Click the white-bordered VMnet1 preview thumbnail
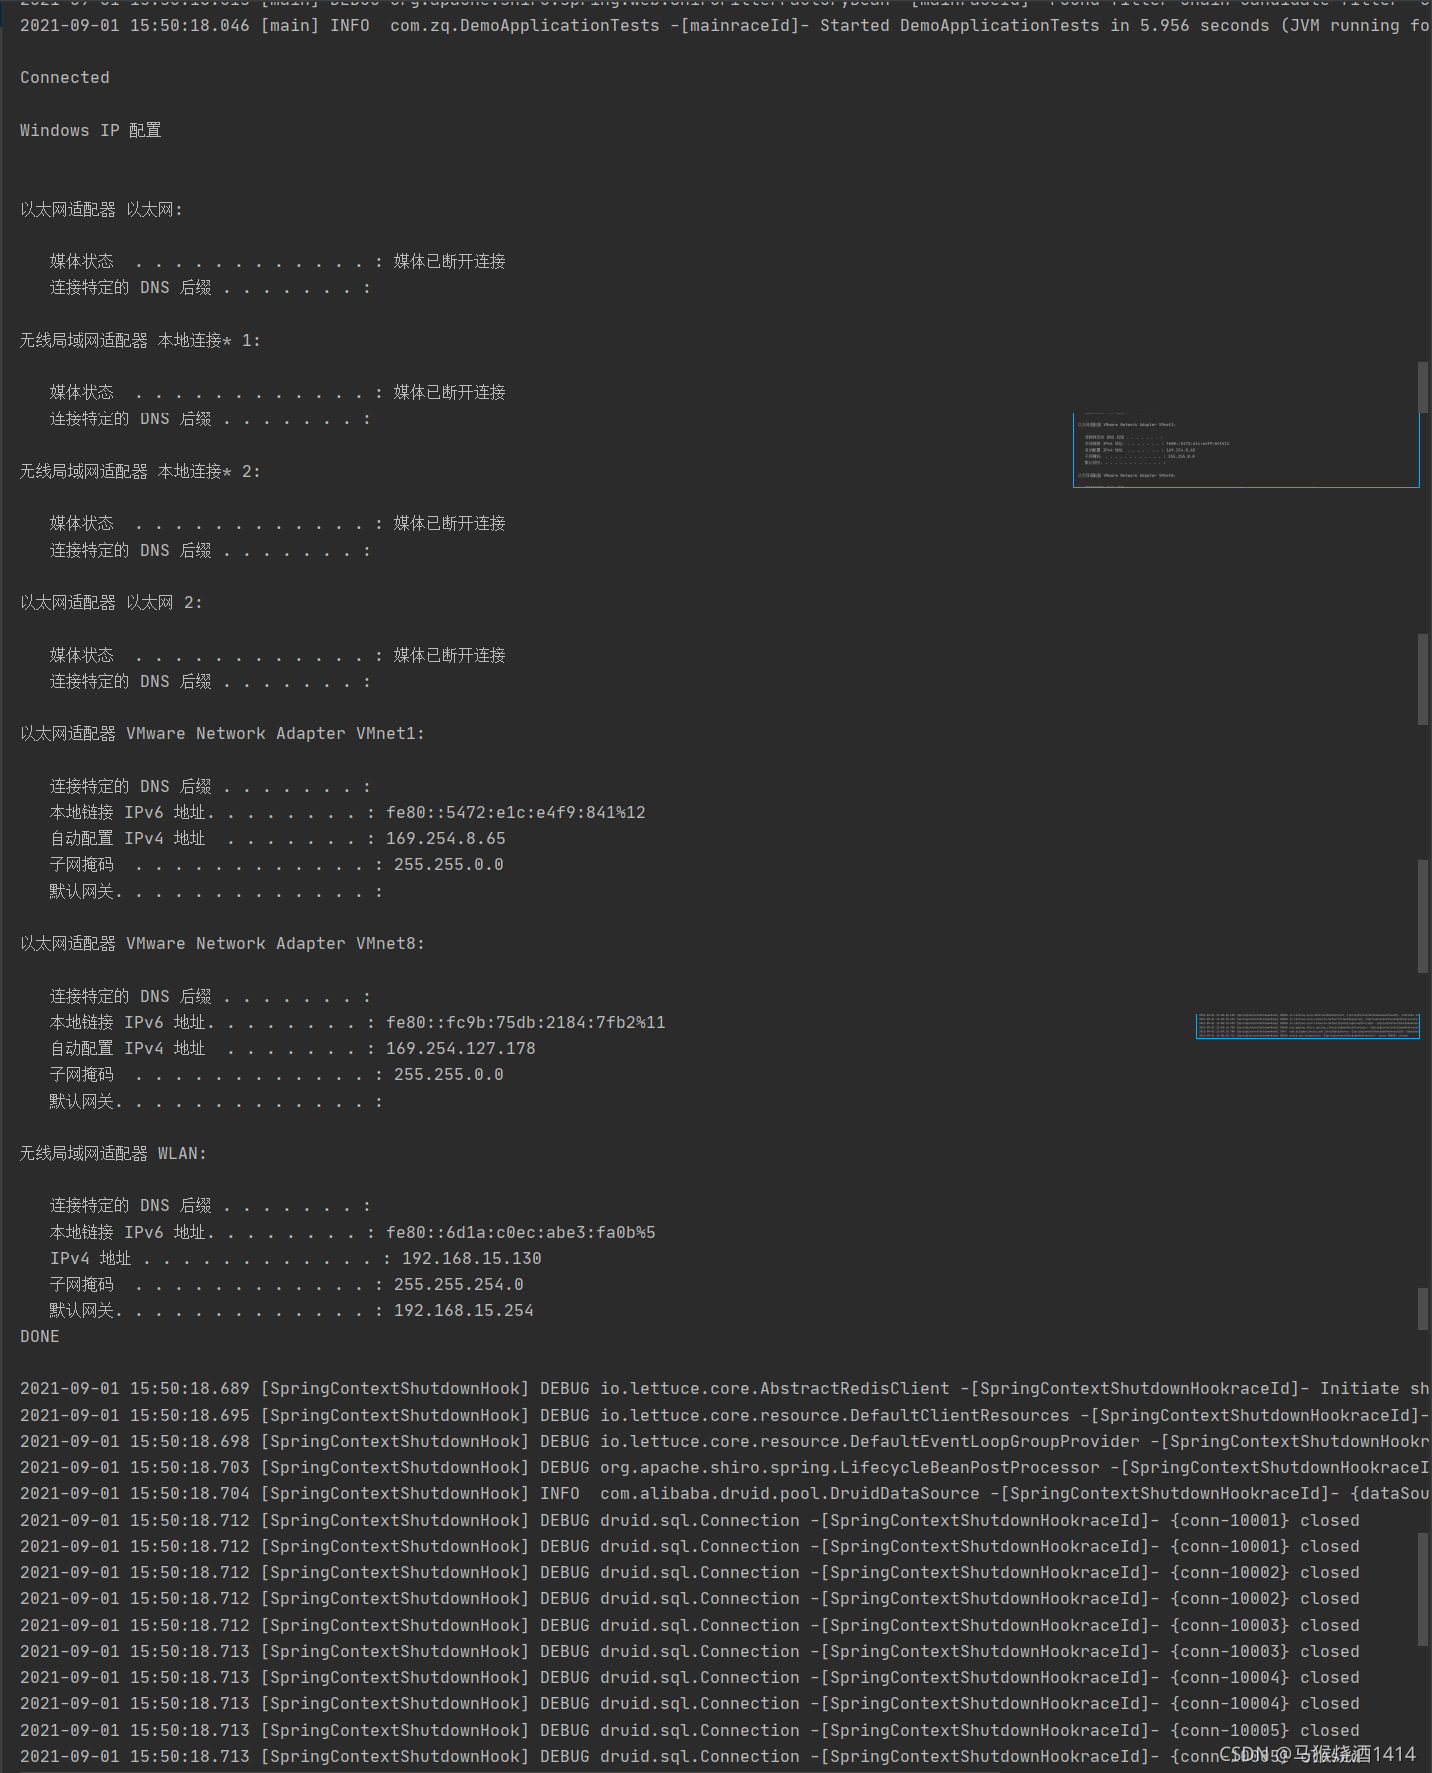This screenshot has width=1432, height=1773. (1246, 450)
